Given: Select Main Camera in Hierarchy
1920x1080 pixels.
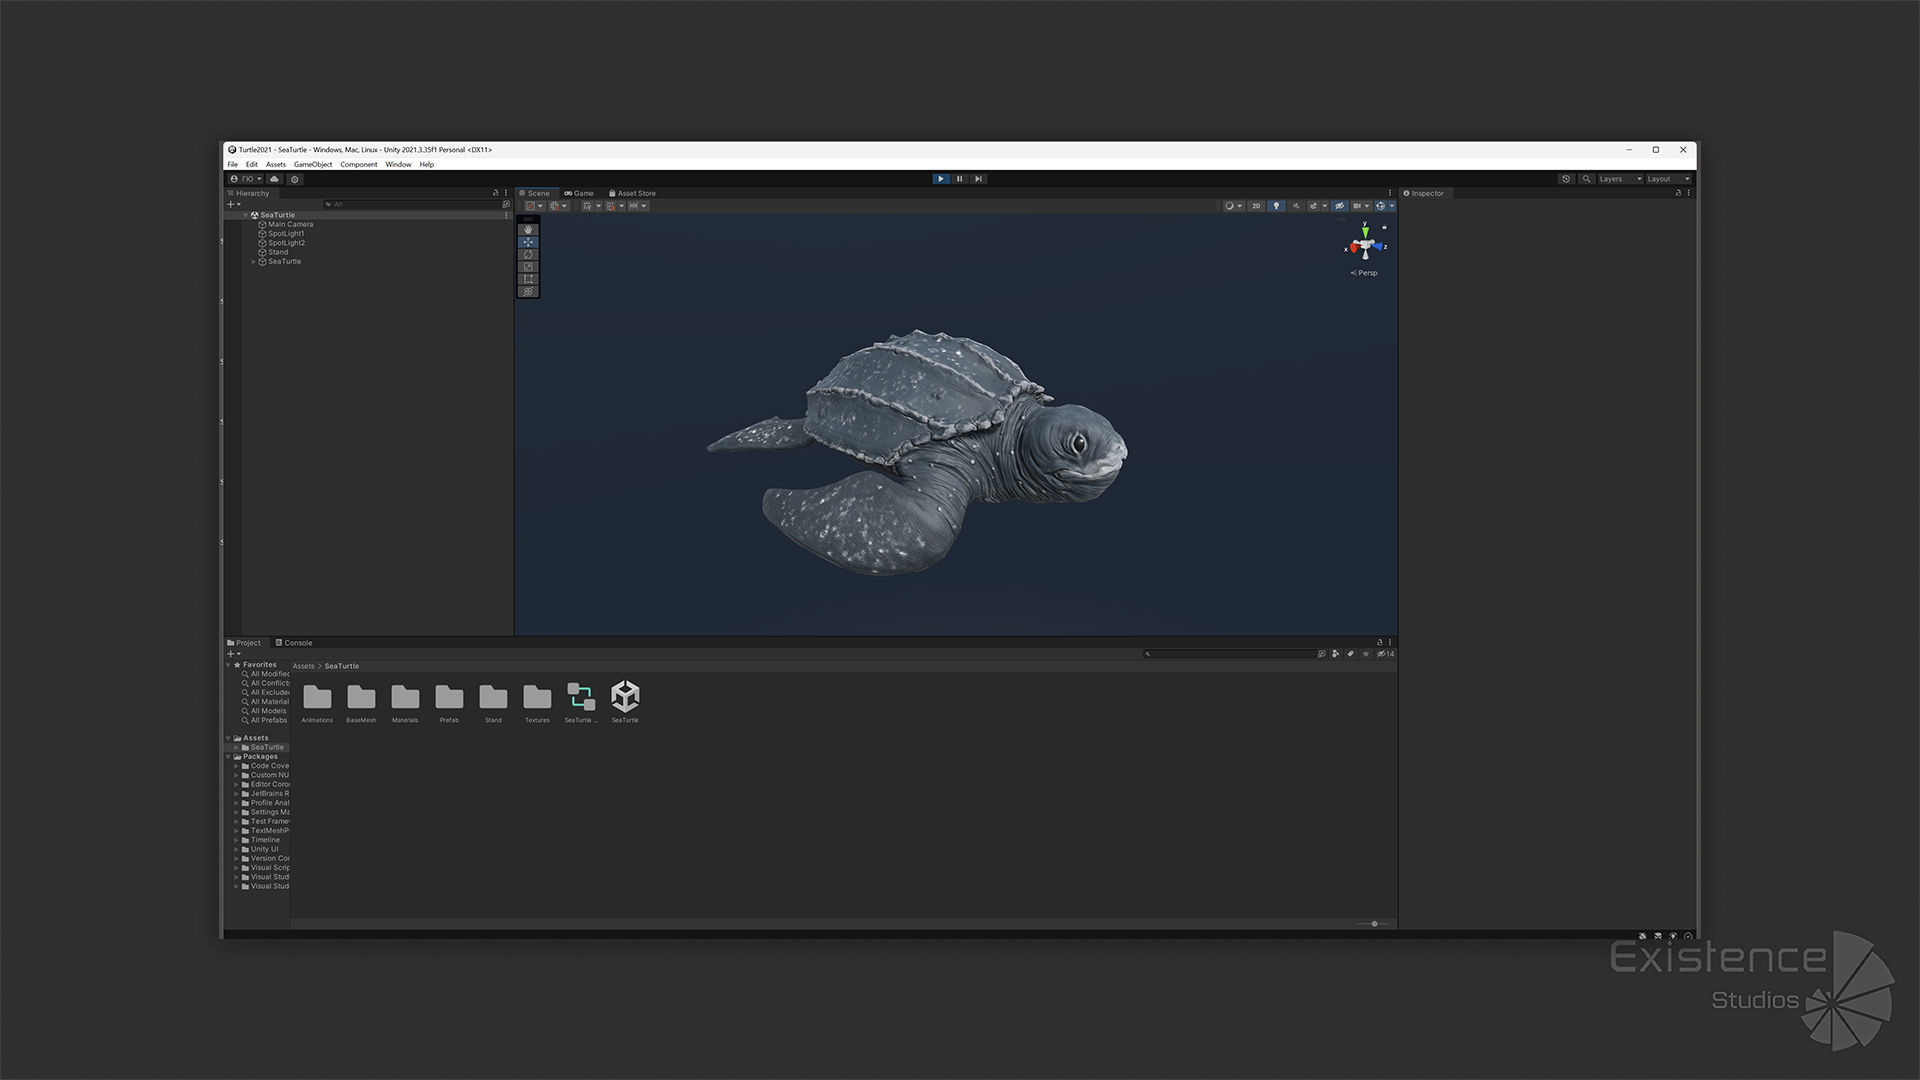Looking at the screenshot, I should coord(290,225).
